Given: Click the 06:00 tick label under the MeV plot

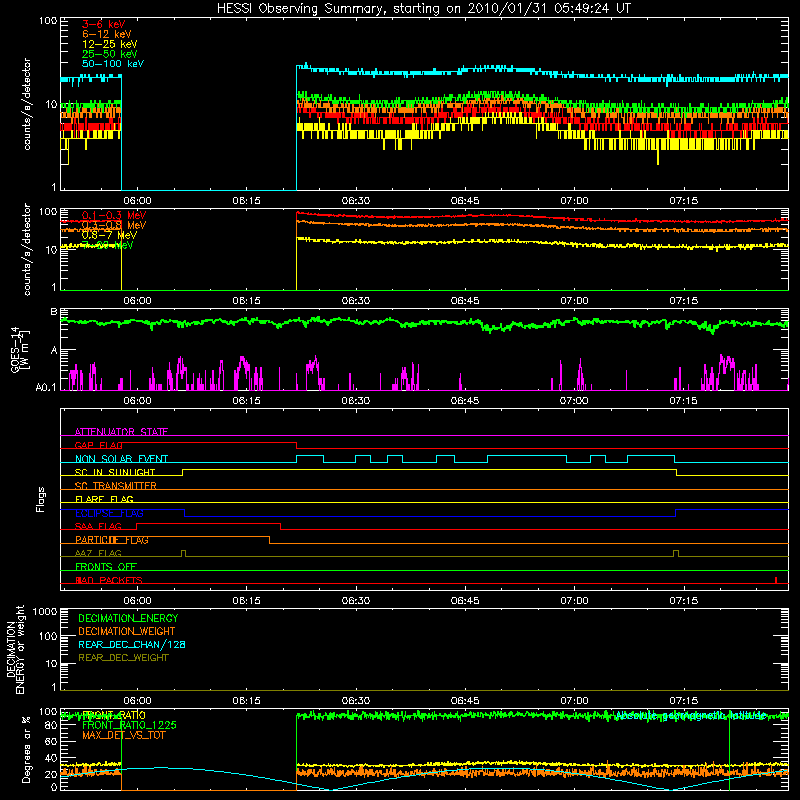Looking at the screenshot, I should (137, 301).
